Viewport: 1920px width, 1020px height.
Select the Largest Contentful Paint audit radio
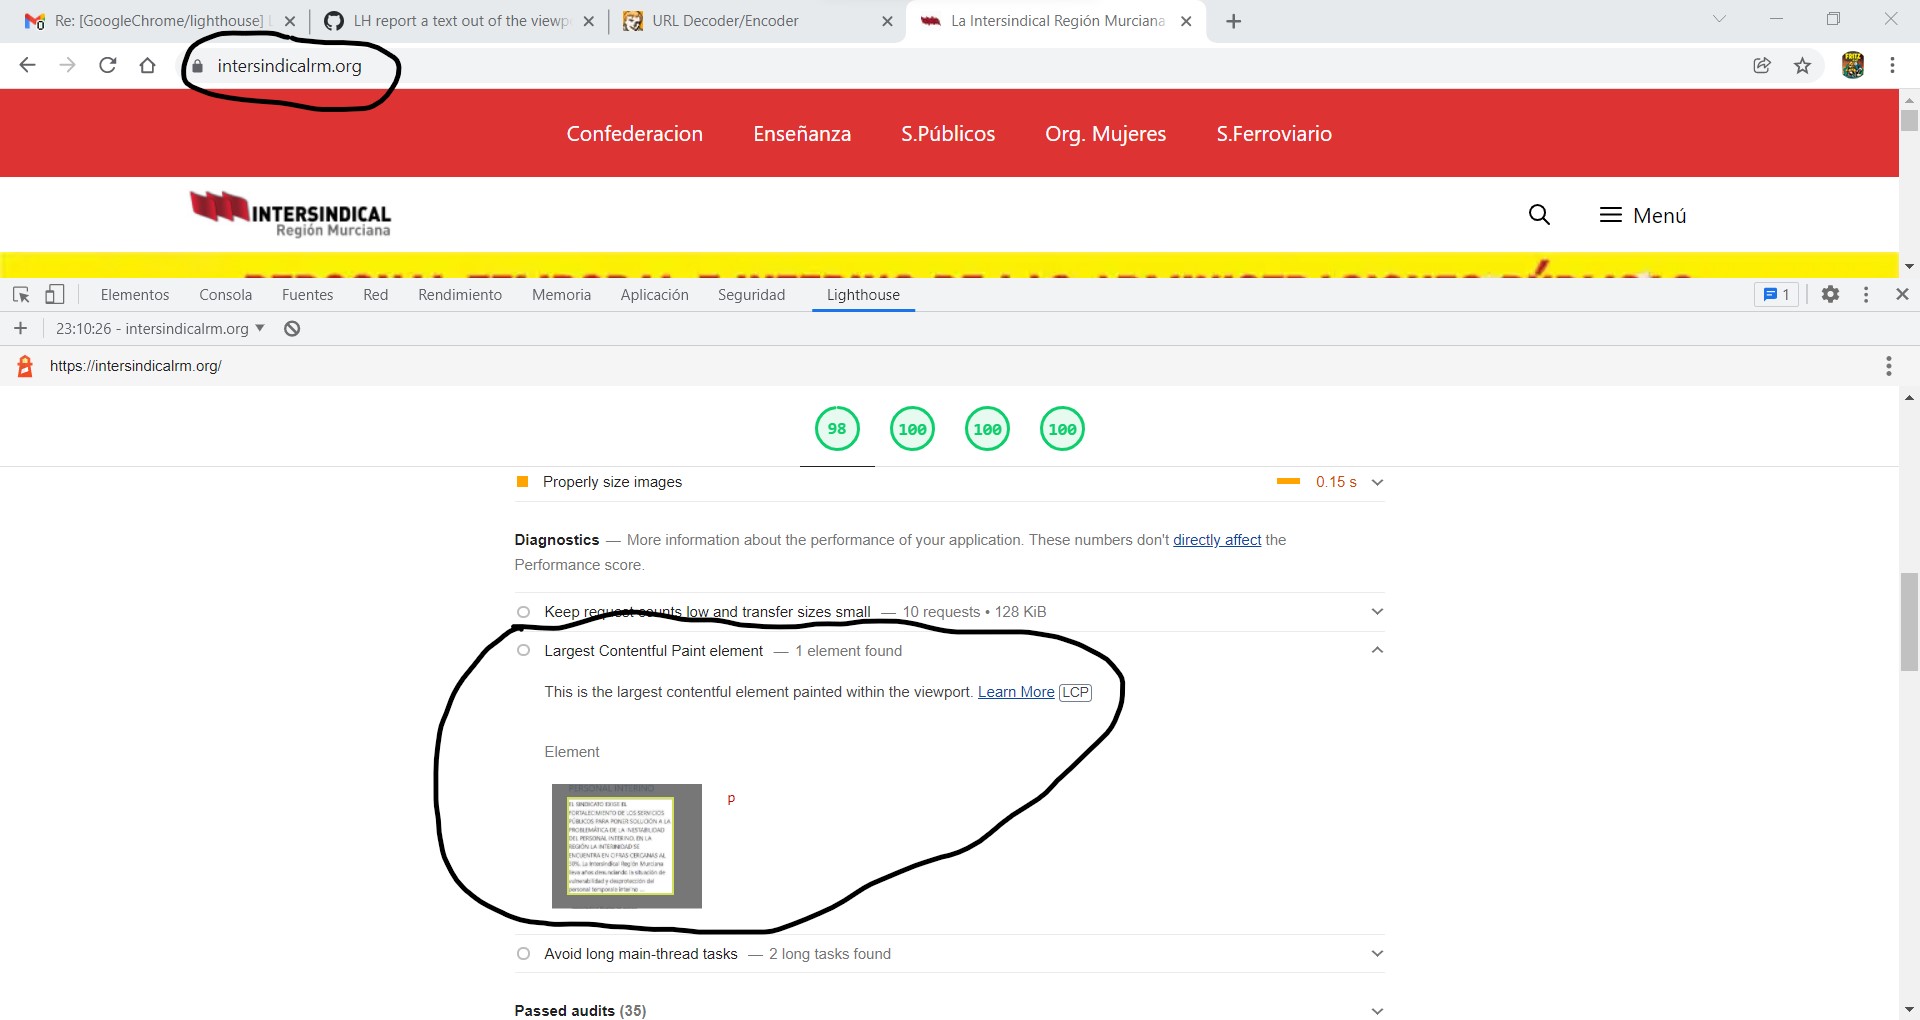click(523, 650)
